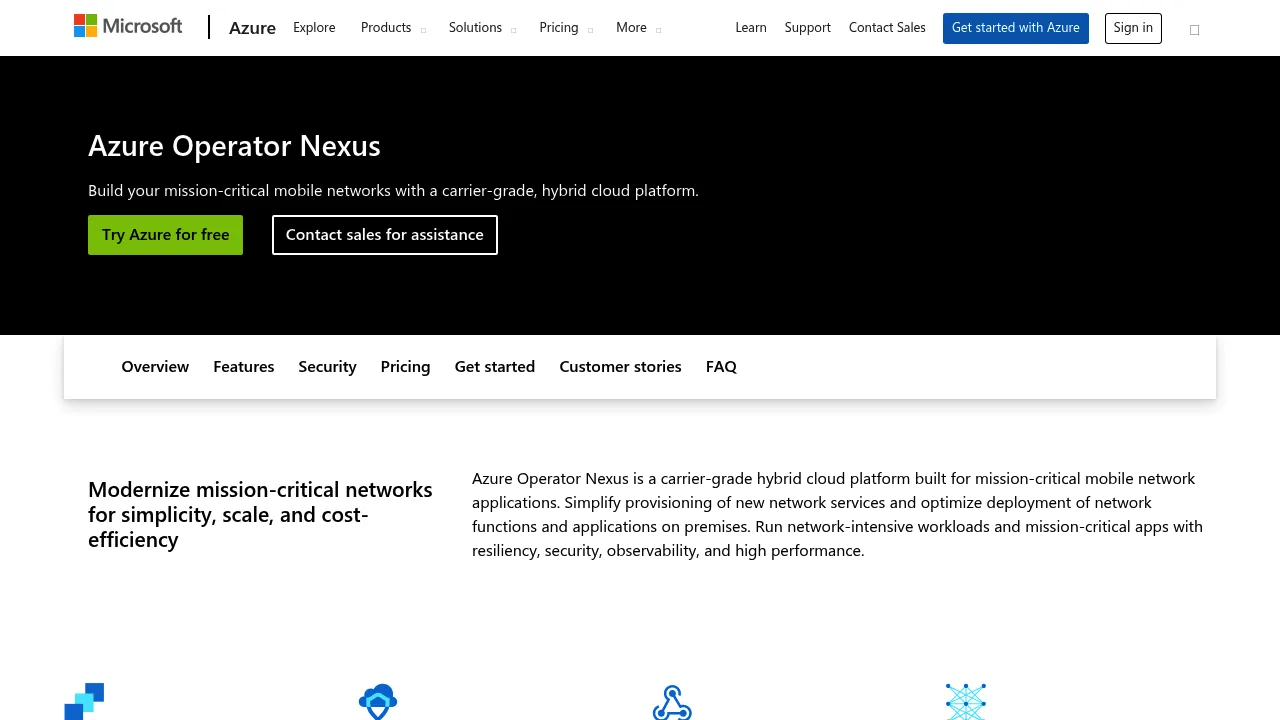Click the triangular connected-nodes feature icon

(x=672, y=702)
